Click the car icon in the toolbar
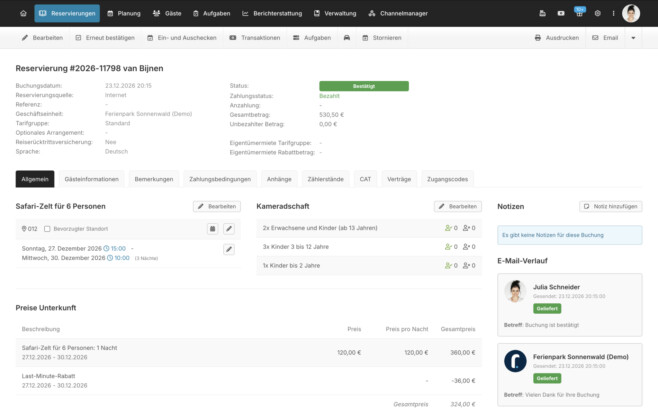The width and height of the screenshot is (658, 413). click(347, 38)
